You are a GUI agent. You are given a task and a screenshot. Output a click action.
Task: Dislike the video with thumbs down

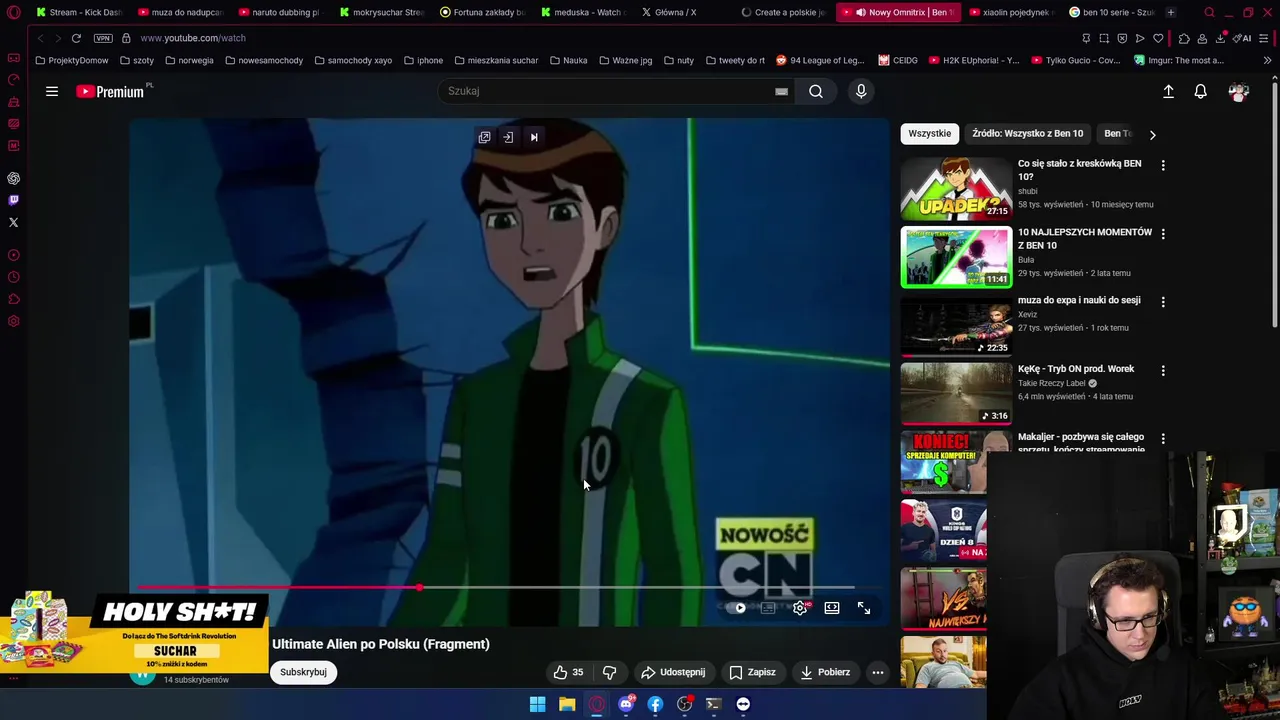pyautogui.click(x=609, y=672)
